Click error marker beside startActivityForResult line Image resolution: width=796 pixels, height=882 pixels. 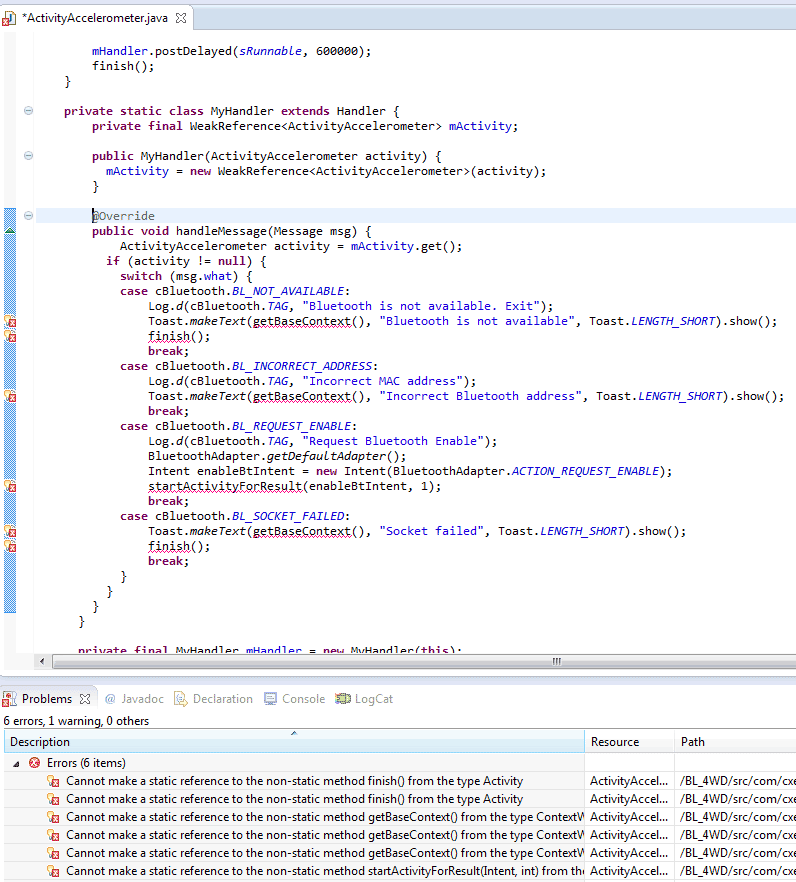point(10,486)
